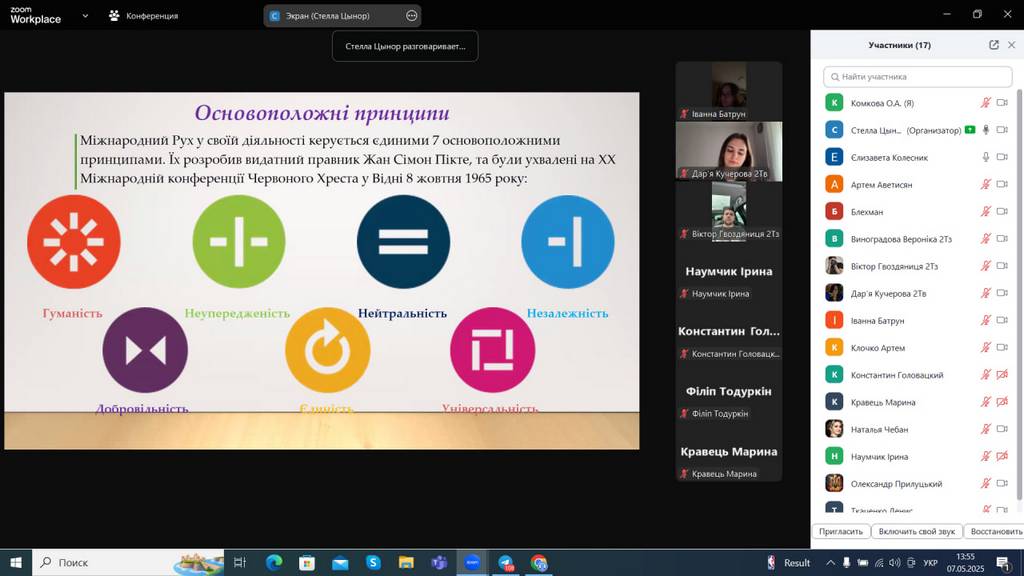Open Skype from the taskbar

[373, 562]
